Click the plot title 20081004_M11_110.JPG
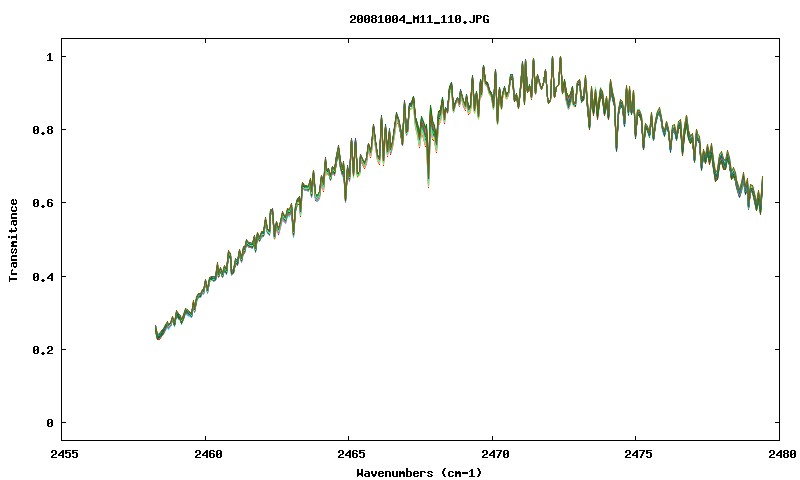 pyautogui.click(x=419, y=20)
